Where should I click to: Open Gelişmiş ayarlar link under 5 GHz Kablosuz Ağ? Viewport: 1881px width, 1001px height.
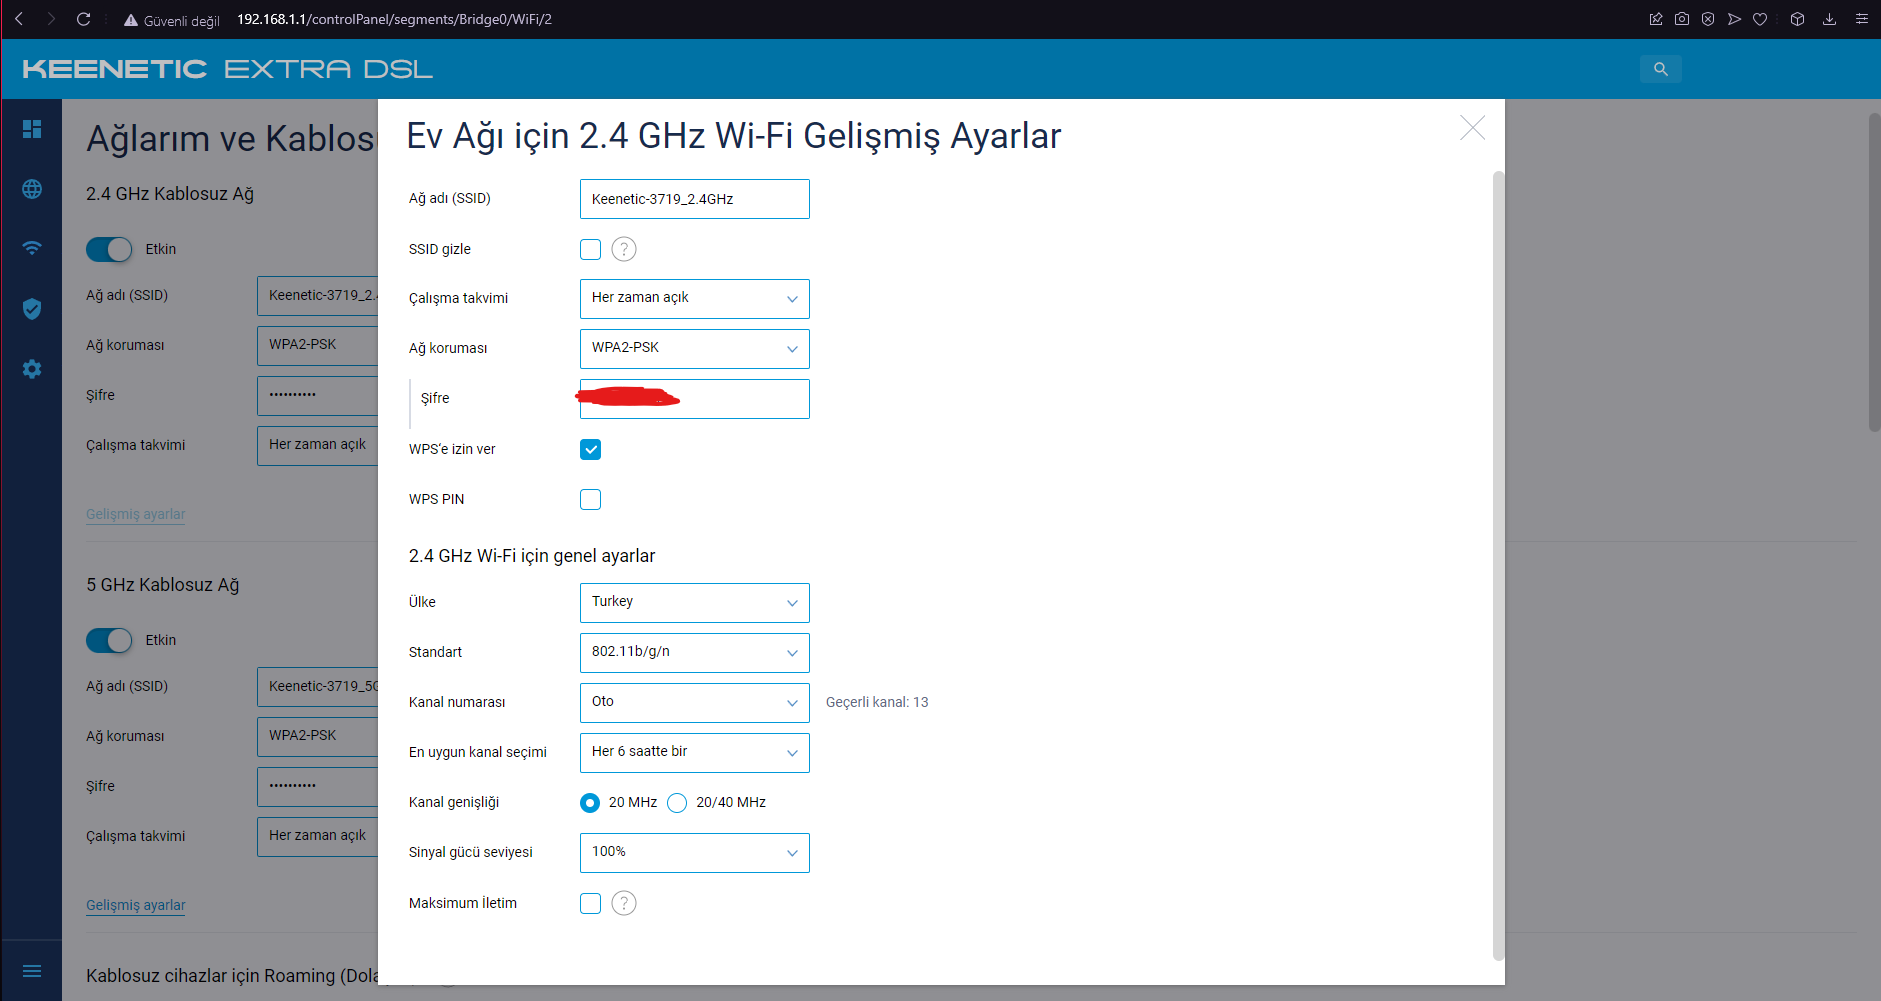[136, 905]
